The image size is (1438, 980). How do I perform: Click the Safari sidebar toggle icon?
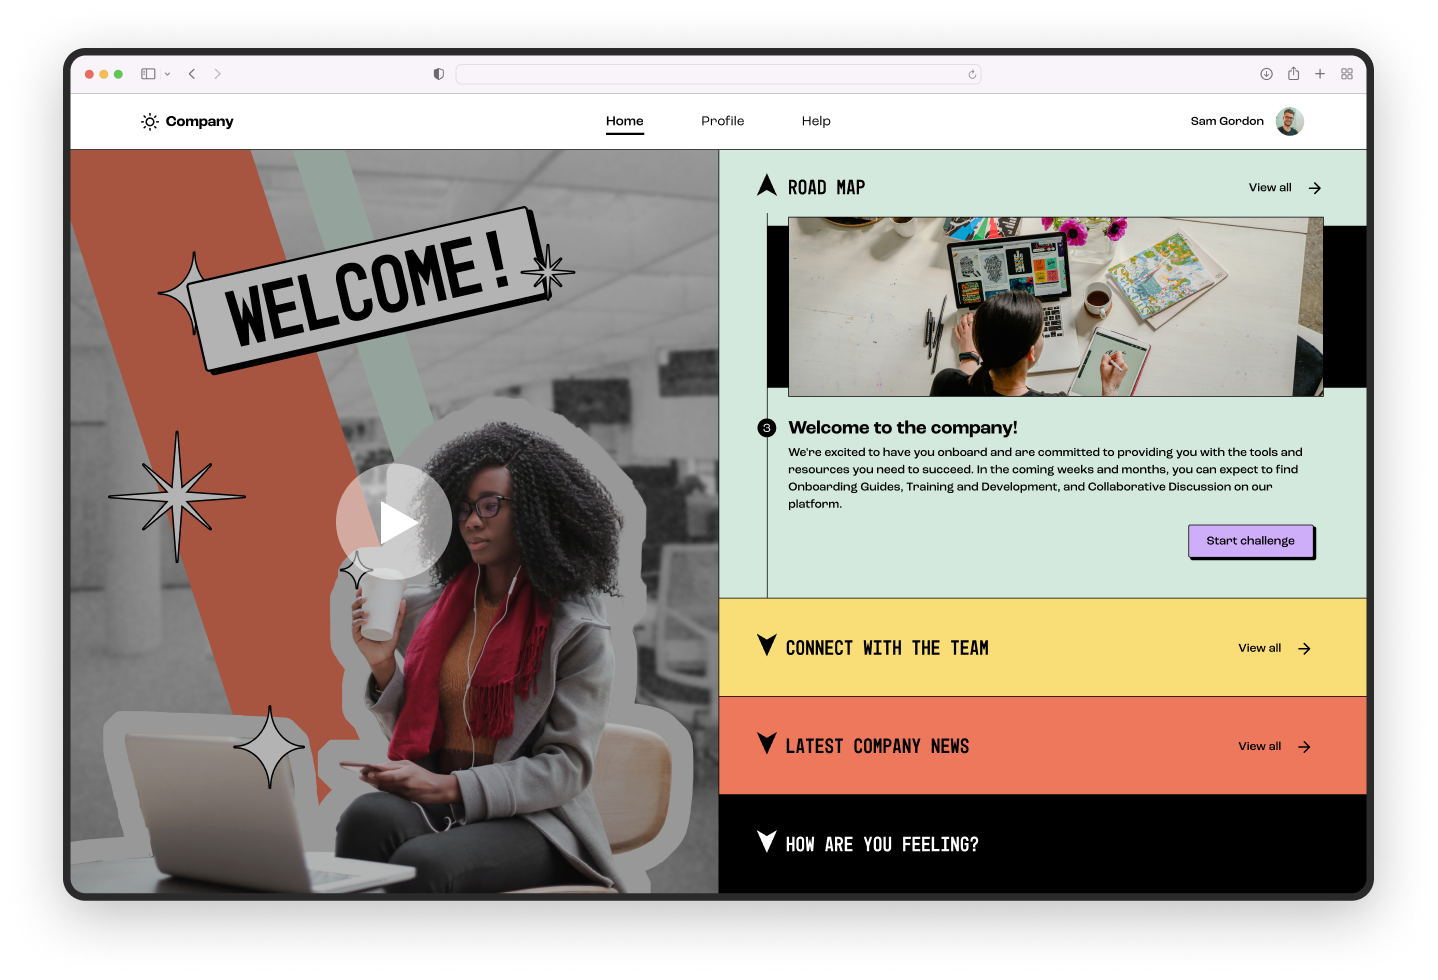pos(148,74)
